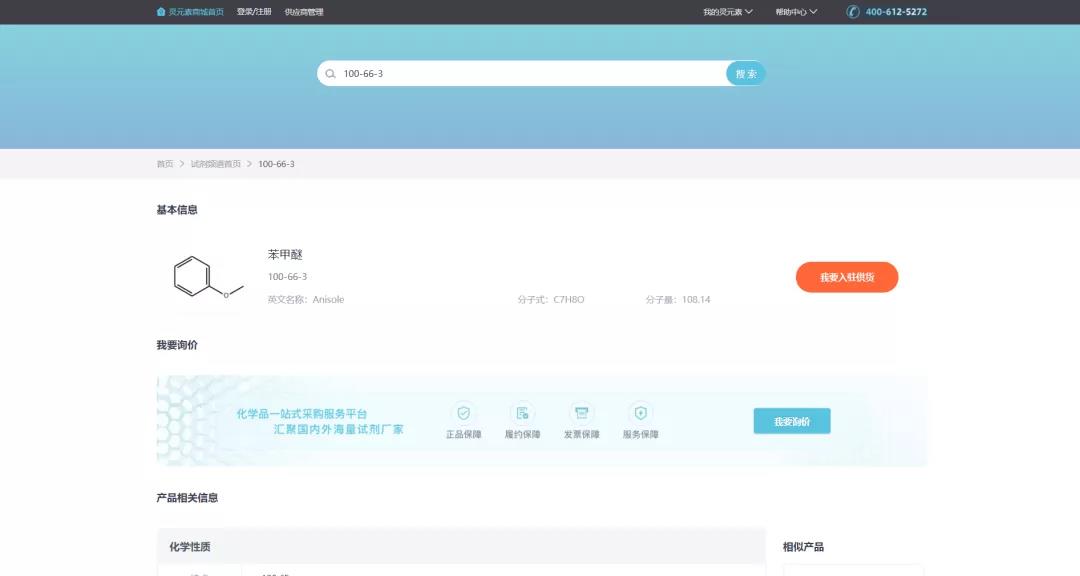Image resolution: width=1080 pixels, height=576 pixels.
Task: Open 供应商管理 supplier management
Action: [x=304, y=12]
